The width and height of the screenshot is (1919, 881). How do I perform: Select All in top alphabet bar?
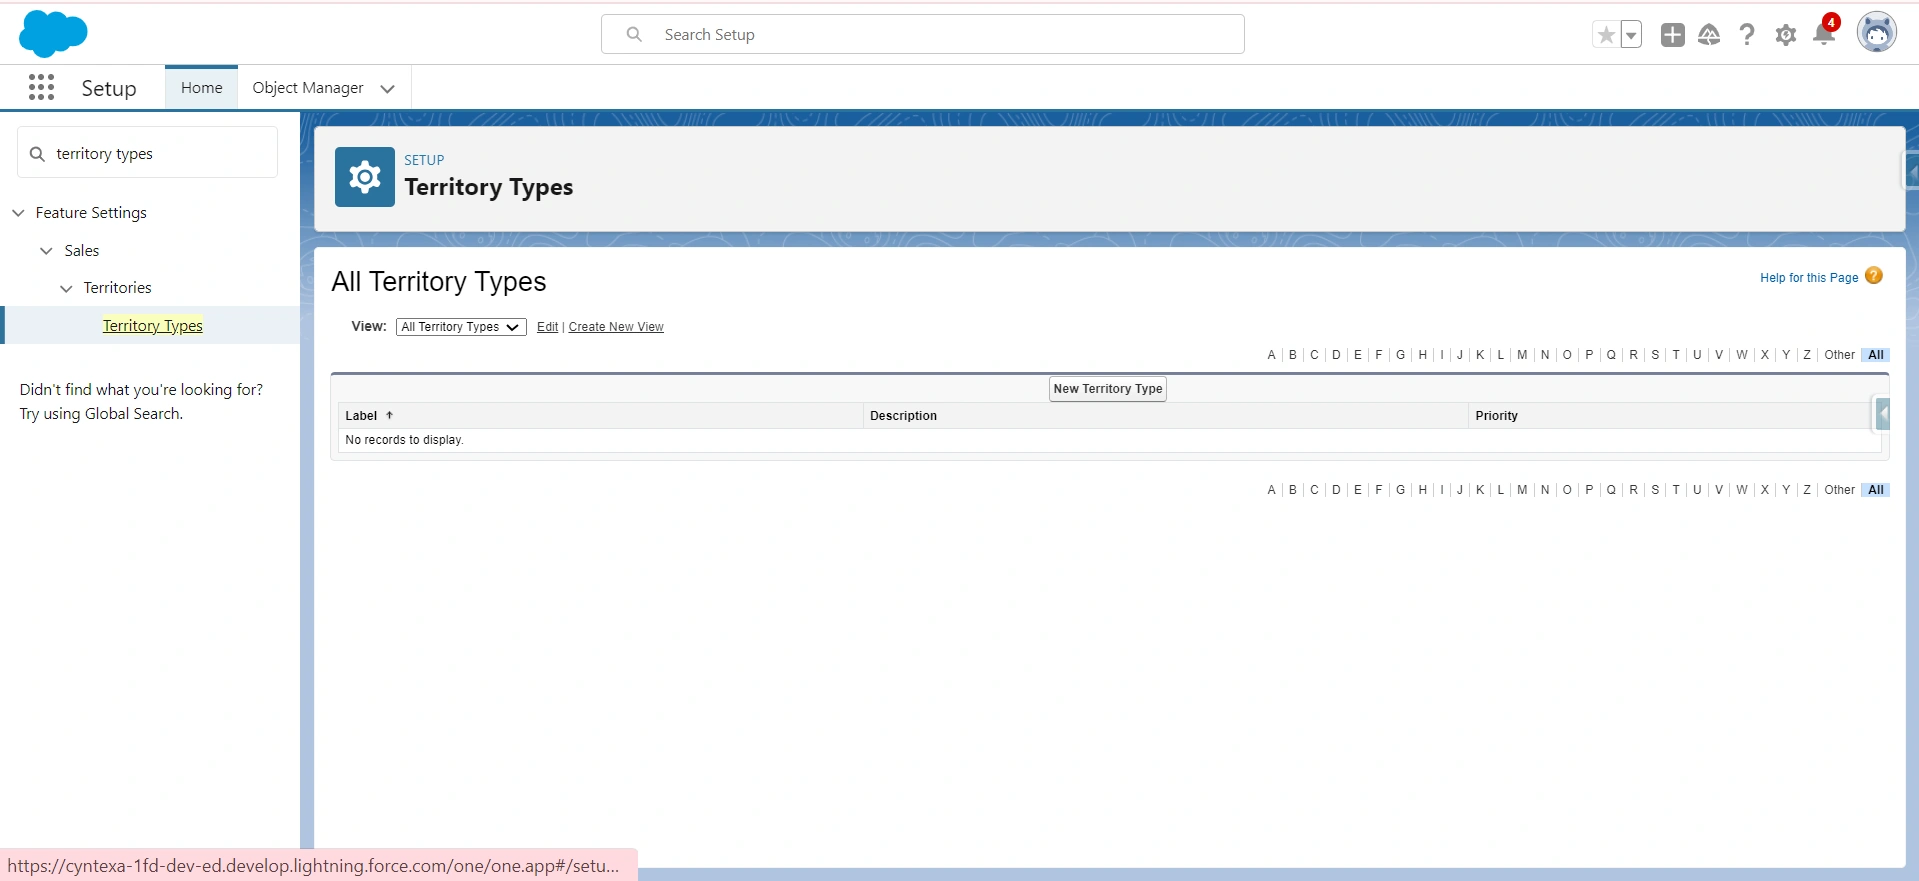1876,355
